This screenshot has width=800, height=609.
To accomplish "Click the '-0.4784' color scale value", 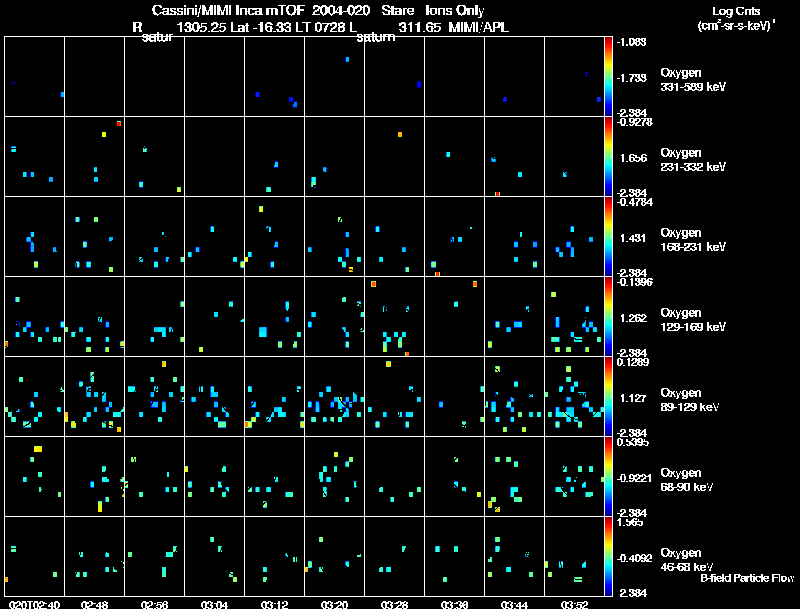I will click(635, 202).
